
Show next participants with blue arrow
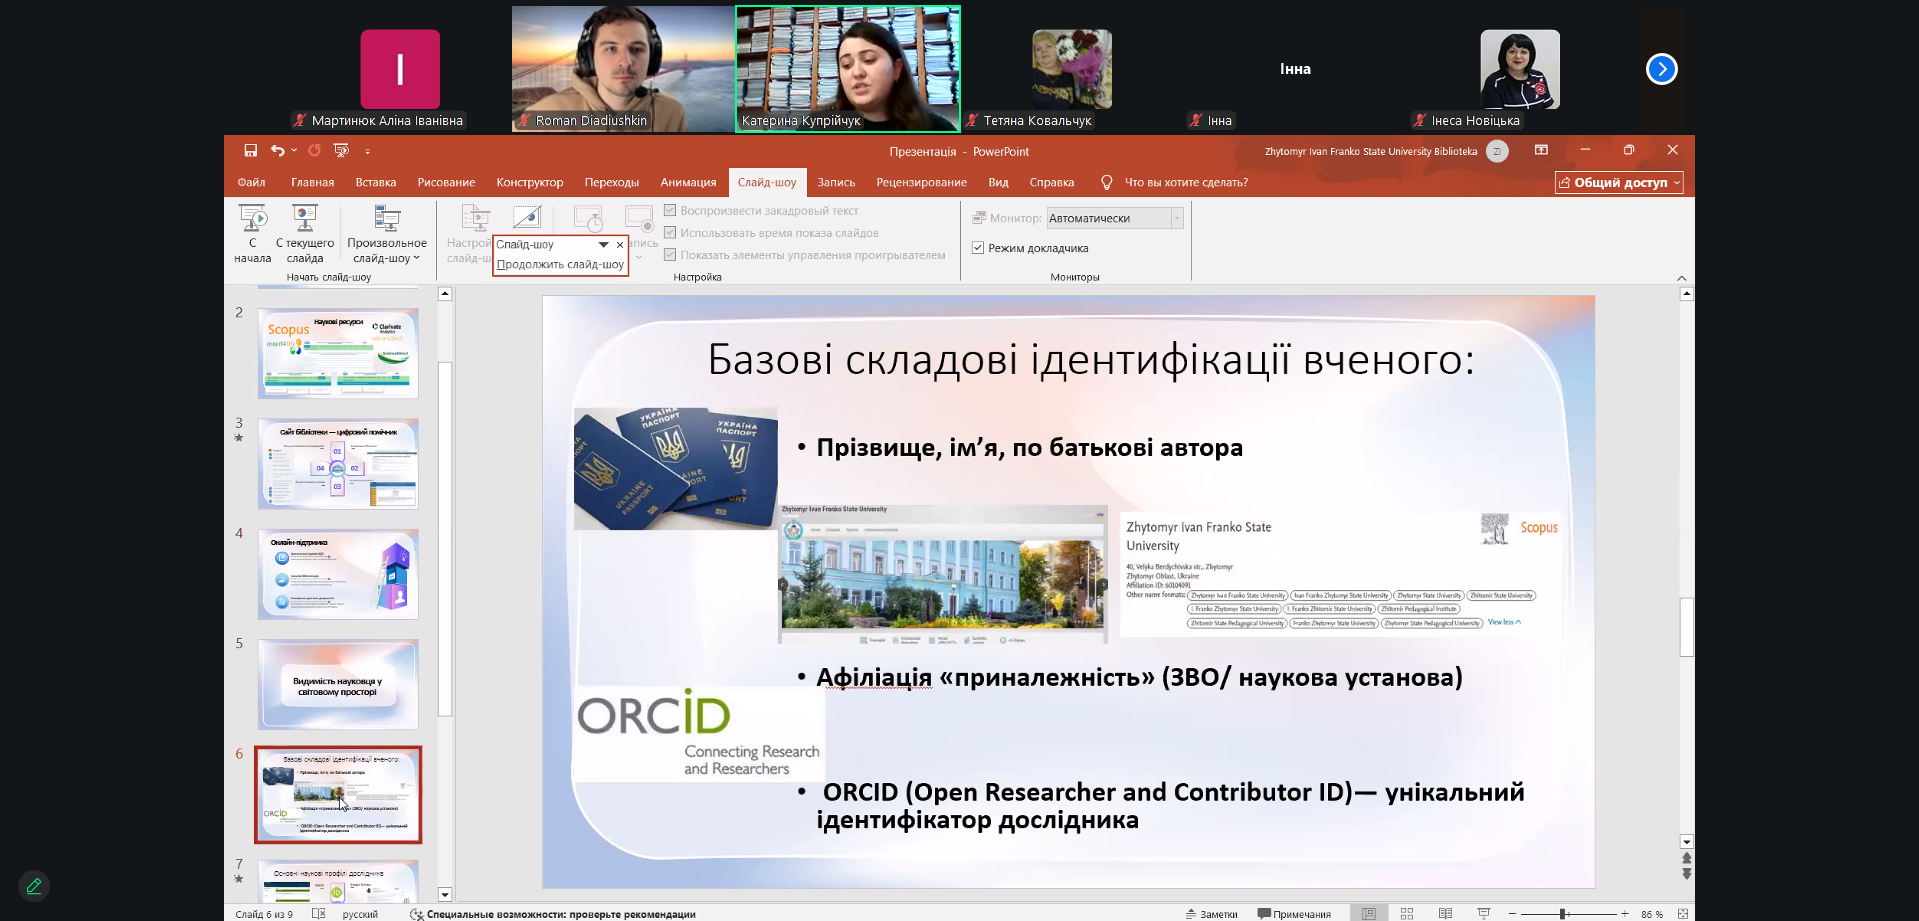[x=1661, y=69]
